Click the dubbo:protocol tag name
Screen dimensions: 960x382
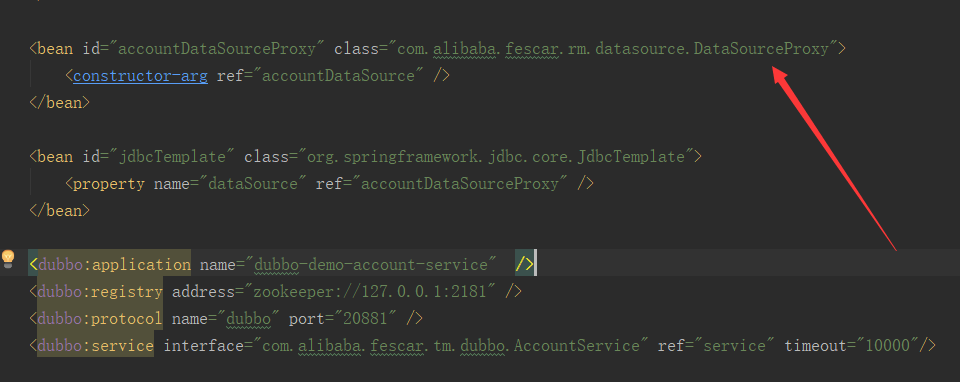pyautogui.click(x=100, y=318)
